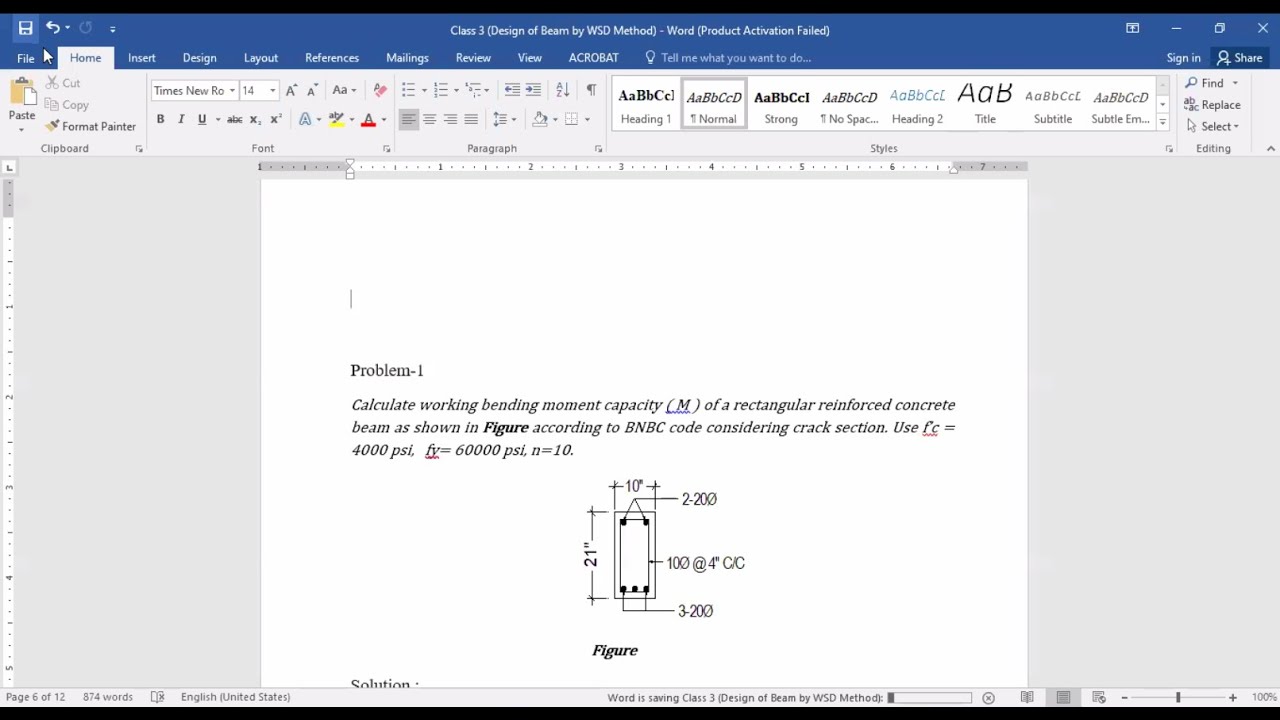
Task: Click Sign in
Action: click(x=1183, y=58)
